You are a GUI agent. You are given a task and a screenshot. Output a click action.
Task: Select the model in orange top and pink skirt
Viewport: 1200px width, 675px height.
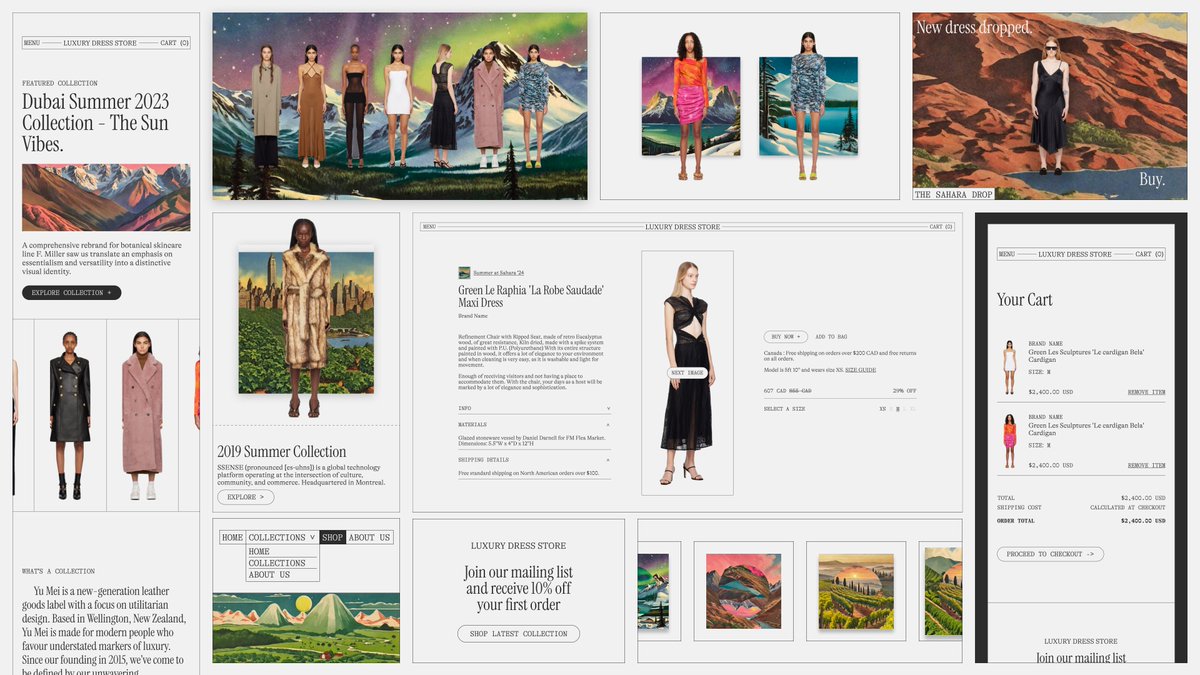pos(690,106)
